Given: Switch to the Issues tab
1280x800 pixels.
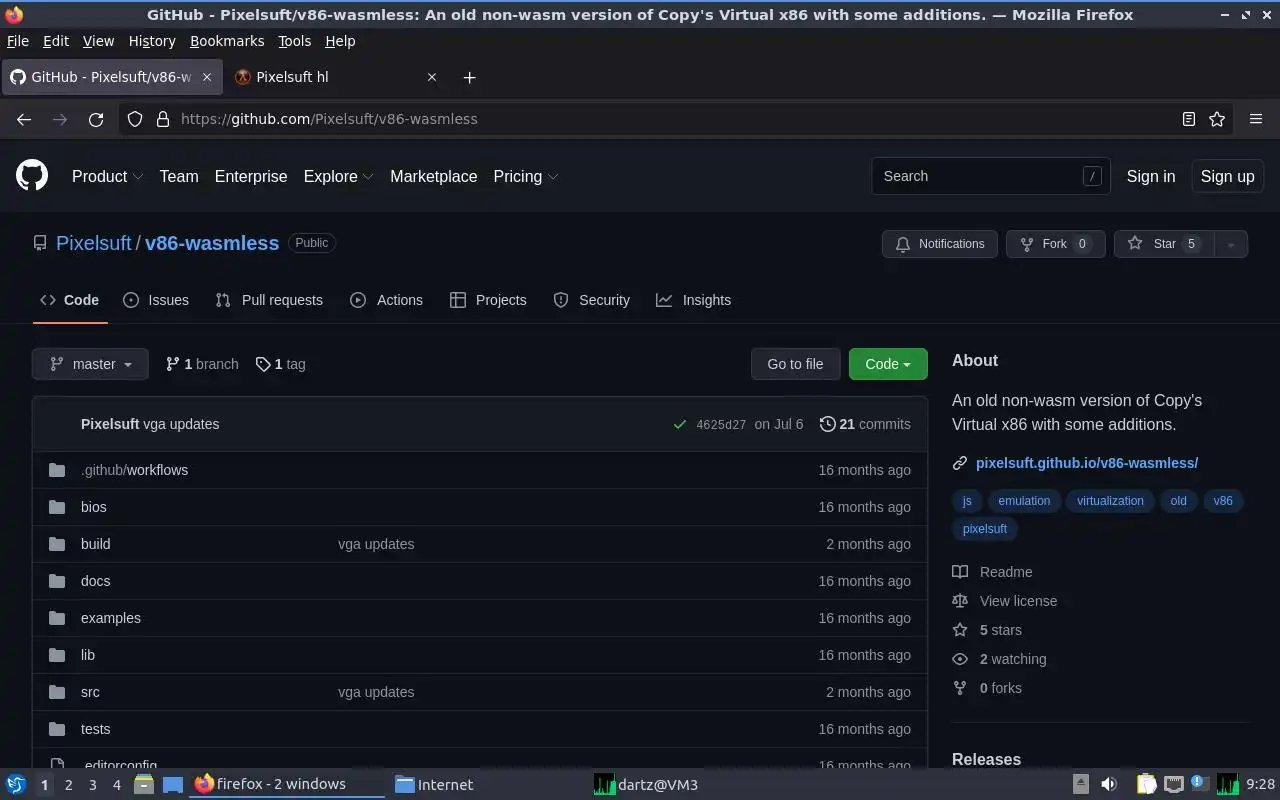Looking at the screenshot, I should pyautogui.click(x=156, y=300).
